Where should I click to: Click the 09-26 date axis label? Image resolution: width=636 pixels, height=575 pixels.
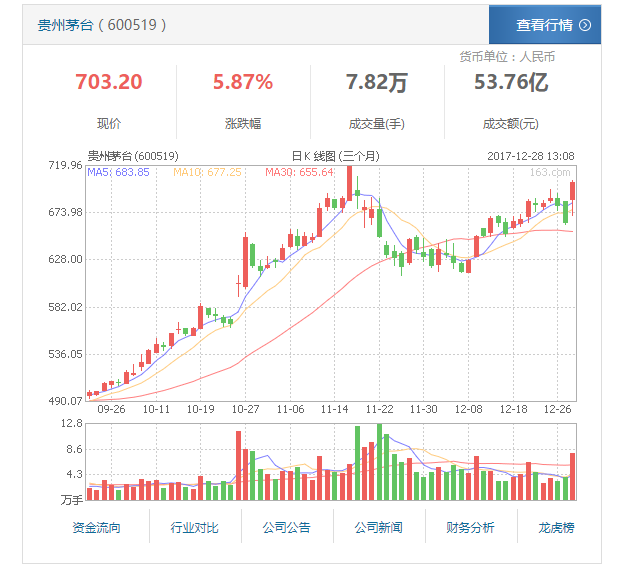(x=111, y=409)
